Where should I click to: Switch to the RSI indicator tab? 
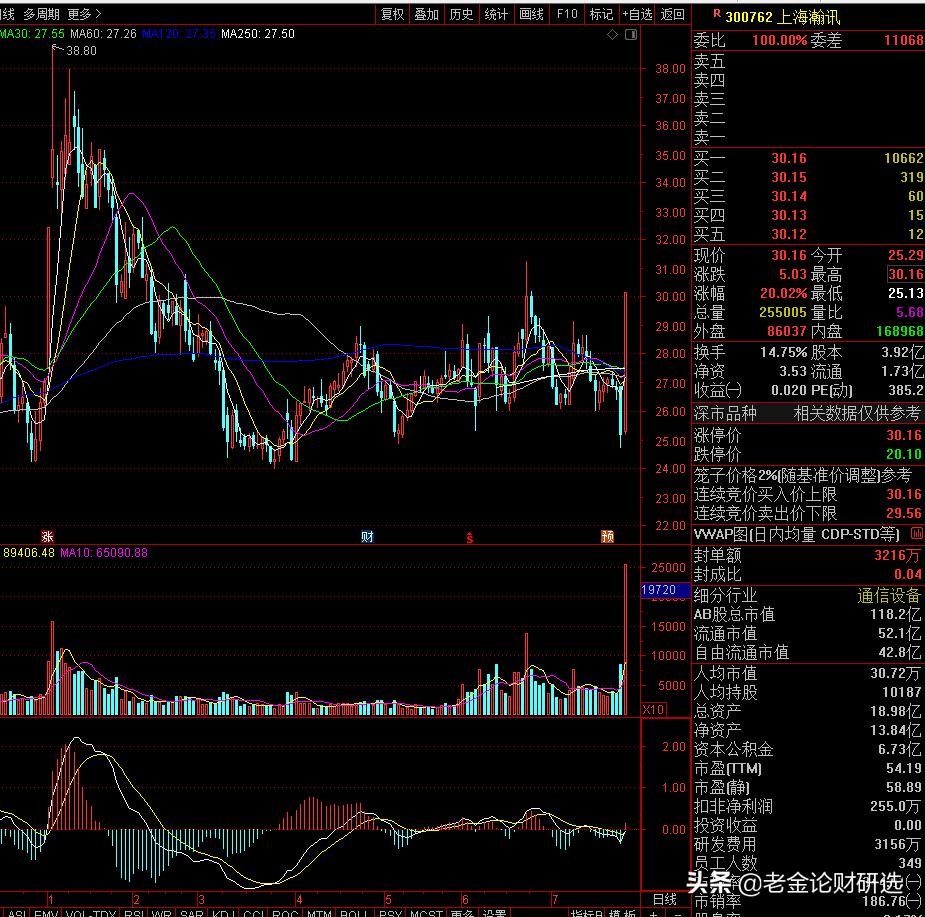[135, 912]
